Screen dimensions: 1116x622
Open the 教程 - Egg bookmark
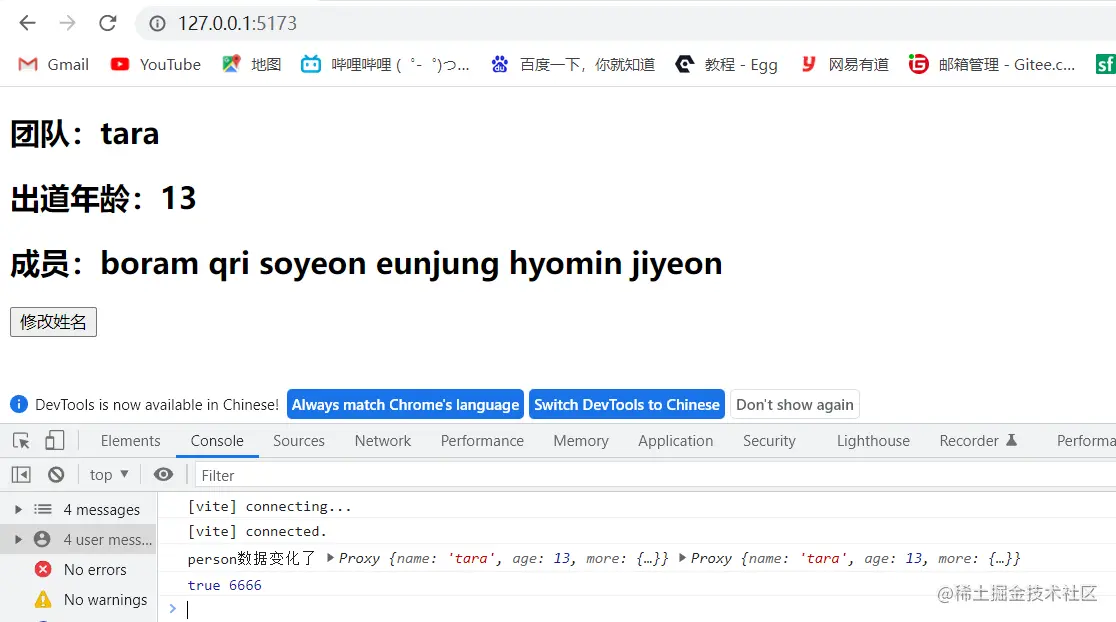click(x=726, y=65)
